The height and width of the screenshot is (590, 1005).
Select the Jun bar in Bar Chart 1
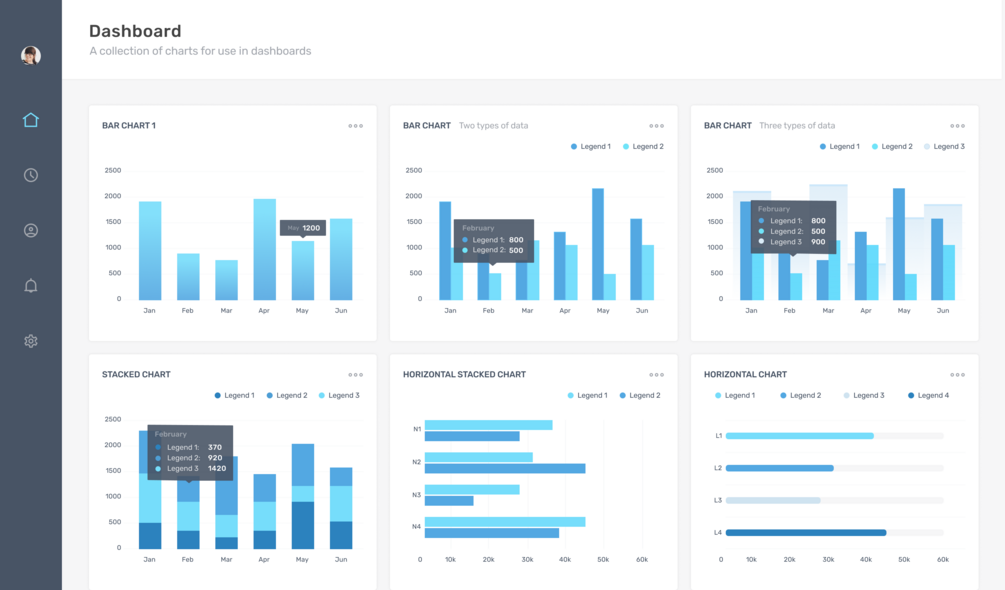(x=341, y=259)
